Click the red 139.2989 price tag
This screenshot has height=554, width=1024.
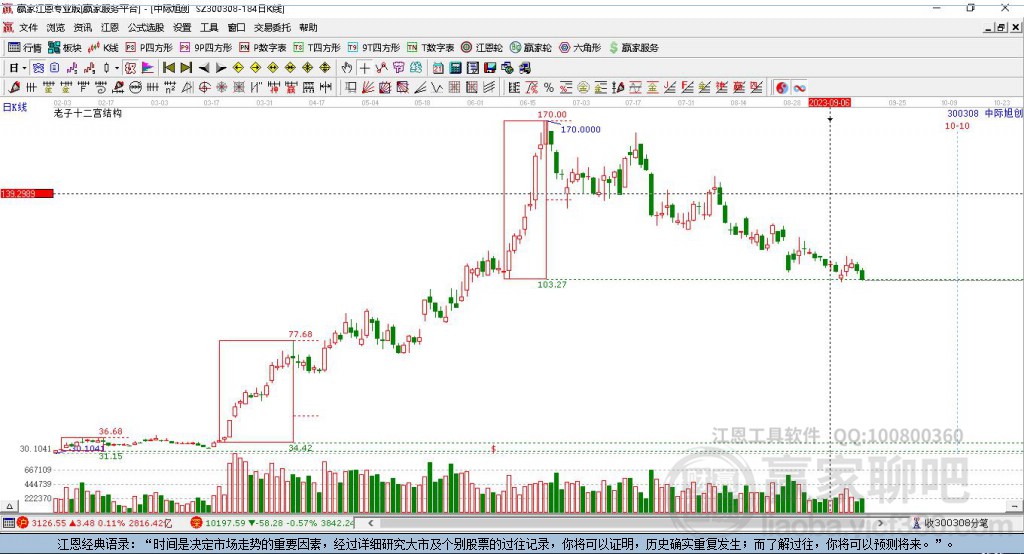click(27, 193)
